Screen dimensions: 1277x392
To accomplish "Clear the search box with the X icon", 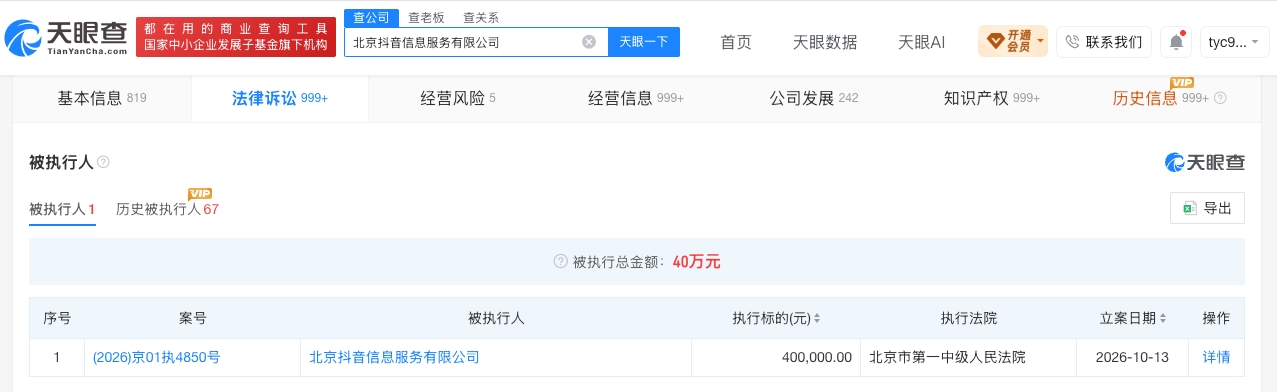I will 589,42.
